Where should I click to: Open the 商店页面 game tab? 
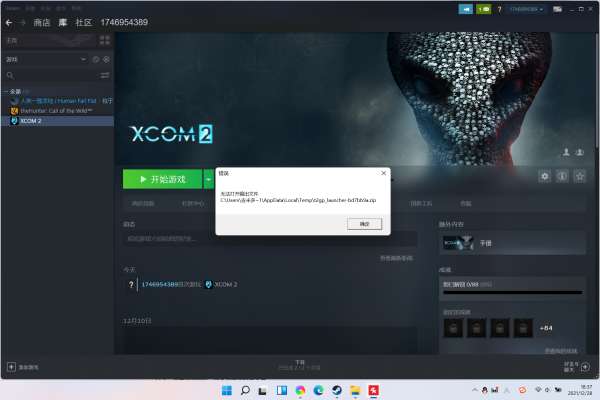(143, 204)
